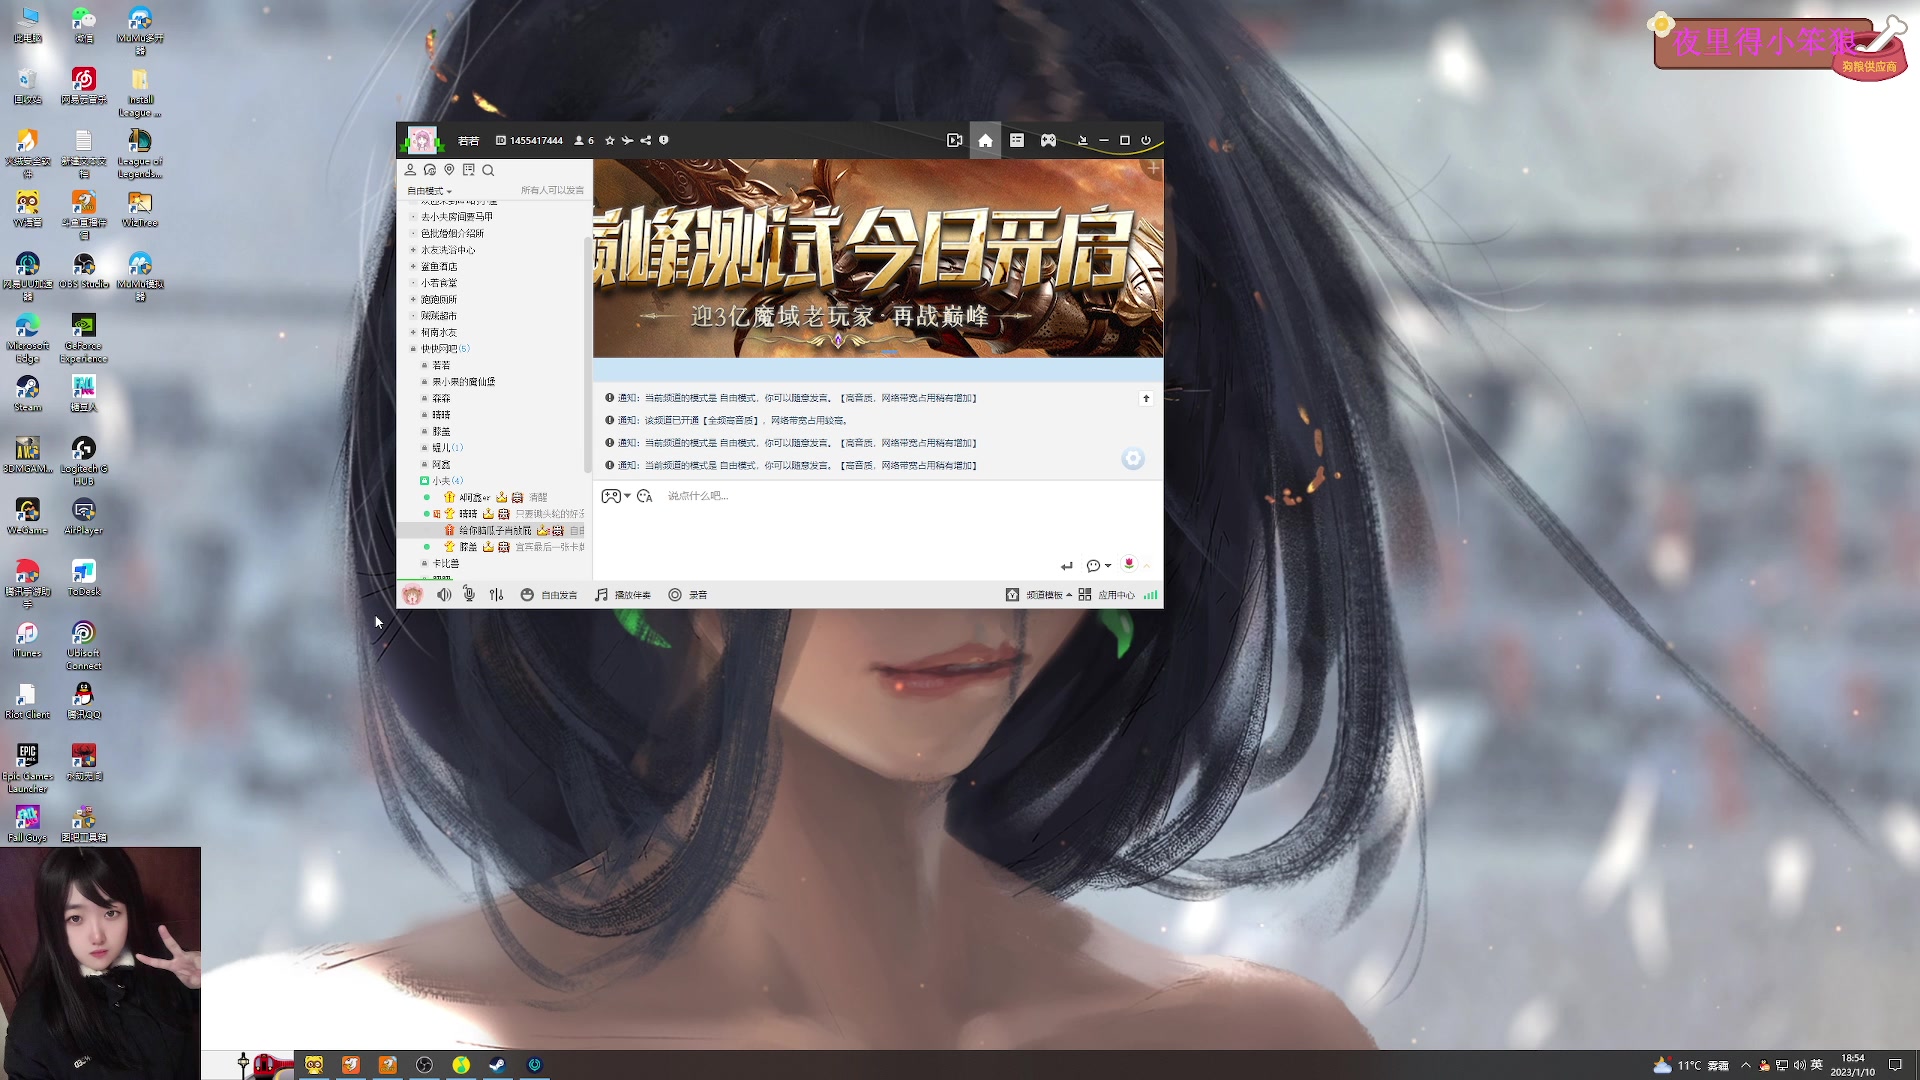This screenshot has width=1920, height=1080.
Task: Click the power exit-channel icon
Action: (x=1146, y=140)
